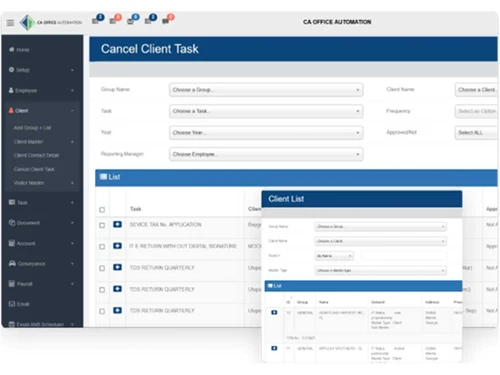Open the Choose a Task dropdown

(x=266, y=111)
